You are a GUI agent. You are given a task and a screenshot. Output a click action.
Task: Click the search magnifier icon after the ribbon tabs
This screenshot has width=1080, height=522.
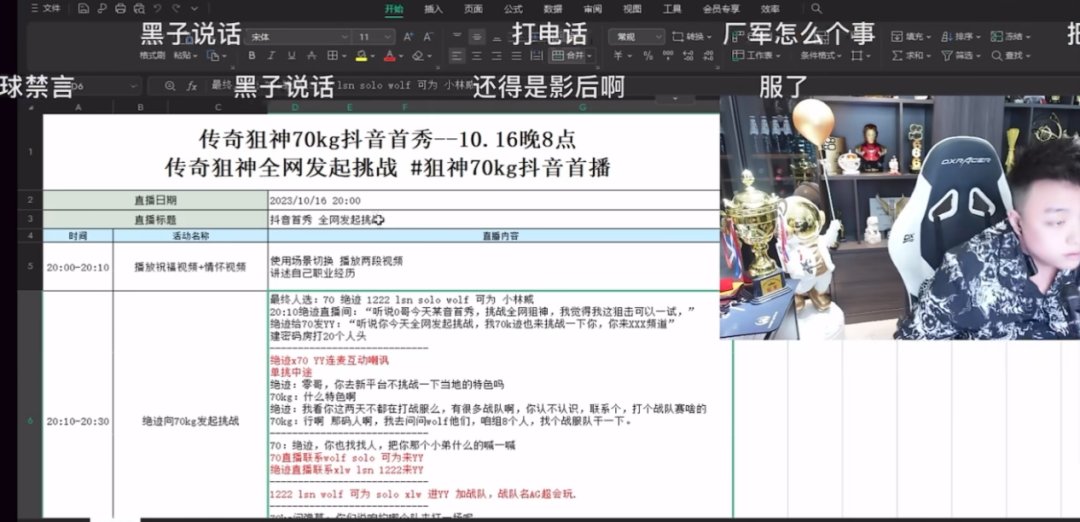pos(817,9)
